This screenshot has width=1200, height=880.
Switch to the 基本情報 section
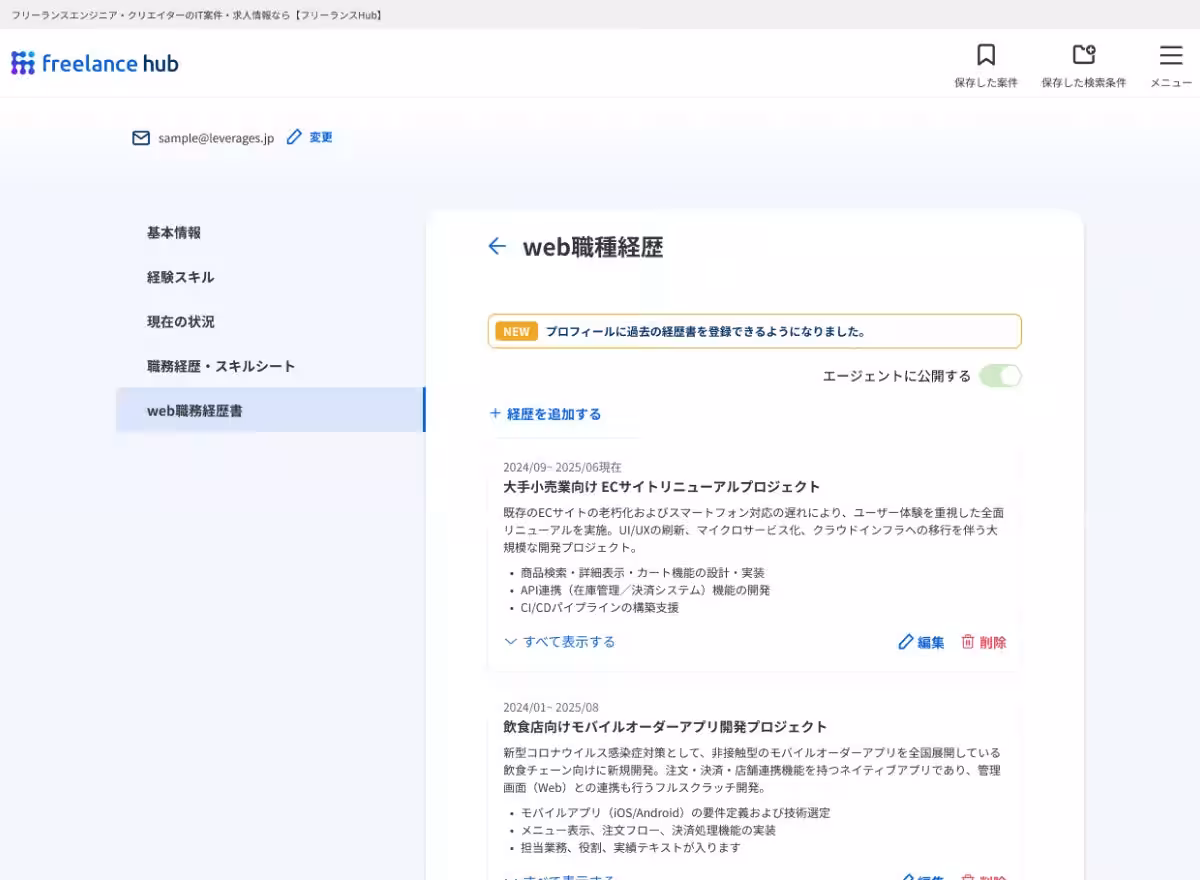[174, 232]
